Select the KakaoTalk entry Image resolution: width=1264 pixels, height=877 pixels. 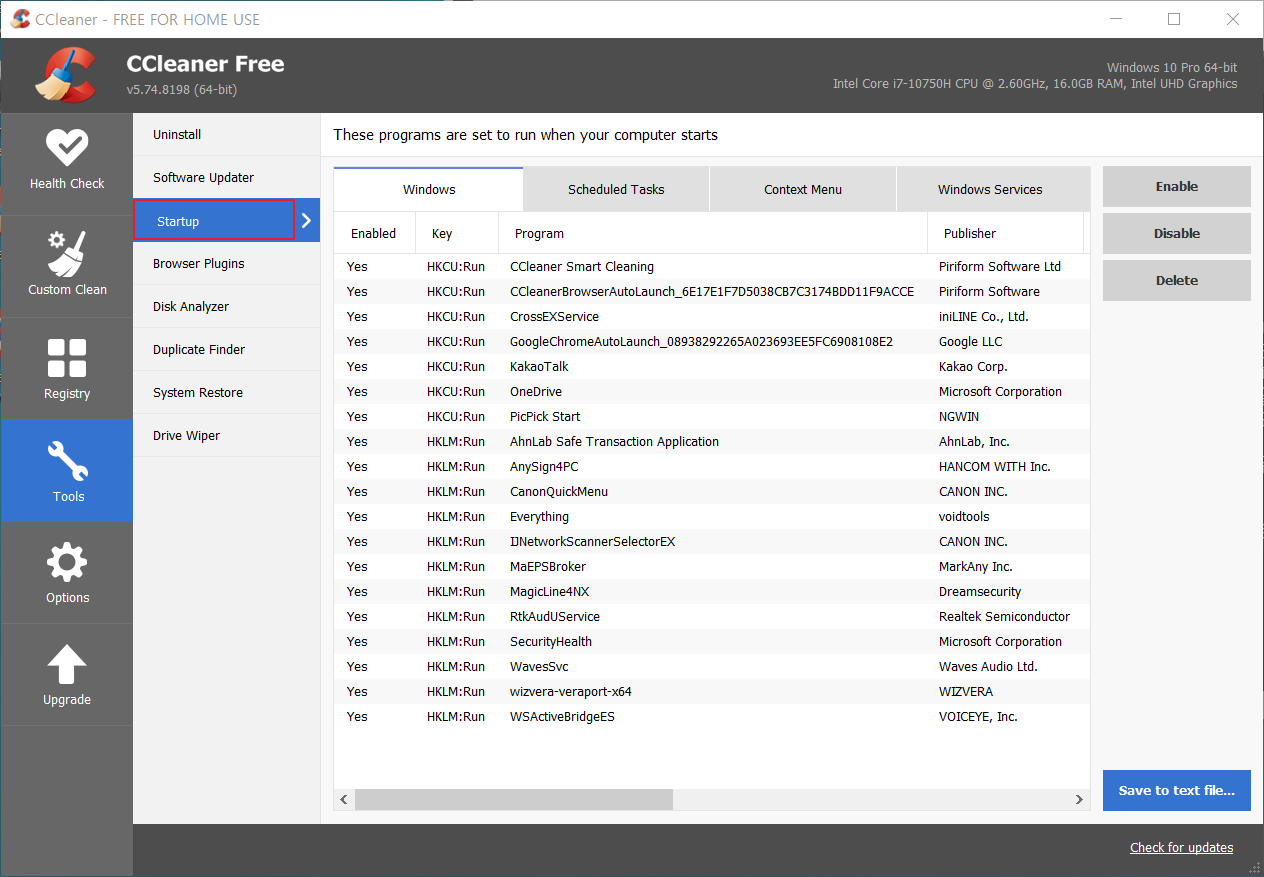pos(712,367)
